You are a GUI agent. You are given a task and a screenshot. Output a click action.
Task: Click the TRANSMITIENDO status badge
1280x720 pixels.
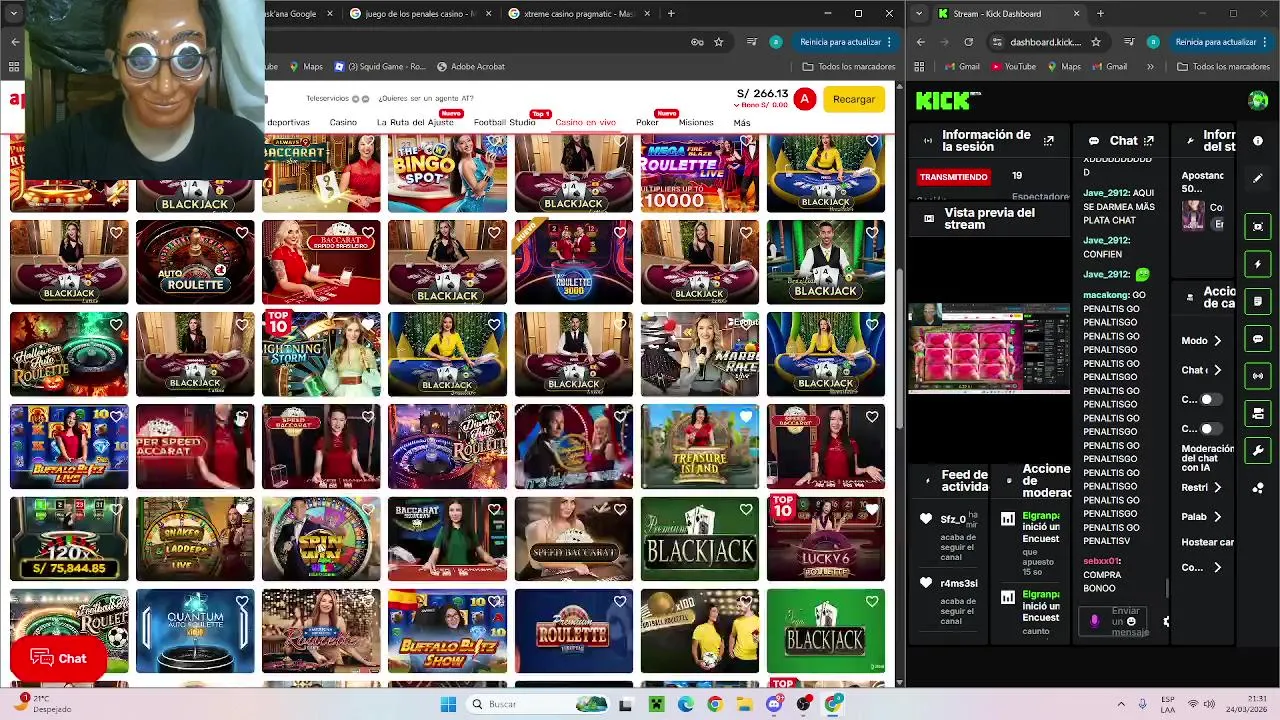pos(953,177)
